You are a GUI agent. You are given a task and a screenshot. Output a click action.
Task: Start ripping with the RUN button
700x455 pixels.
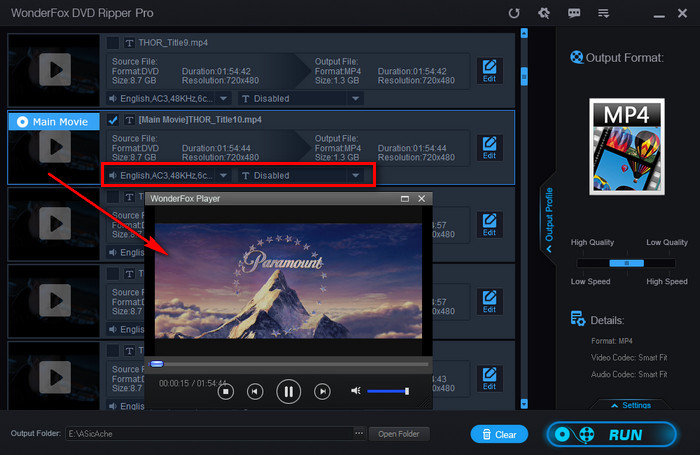point(611,434)
